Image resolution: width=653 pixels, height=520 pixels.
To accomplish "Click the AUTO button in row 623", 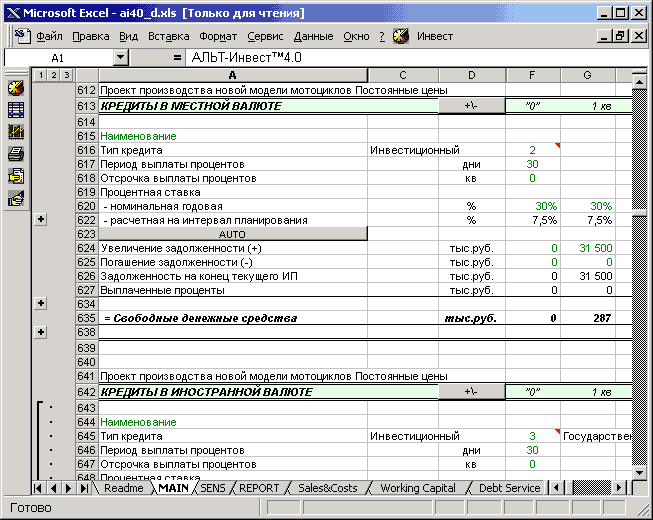I will click(232, 234).
